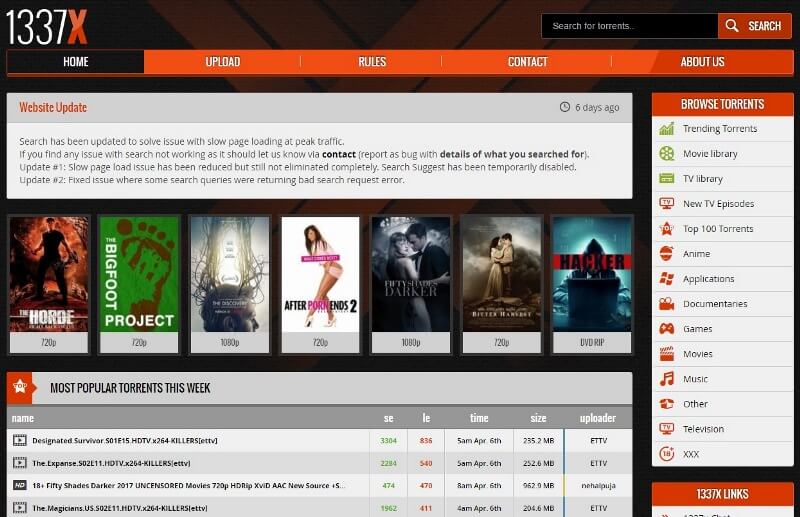Click uploader nehalpuja
Screen dimensions: 800x517
(x=598, y=485)
